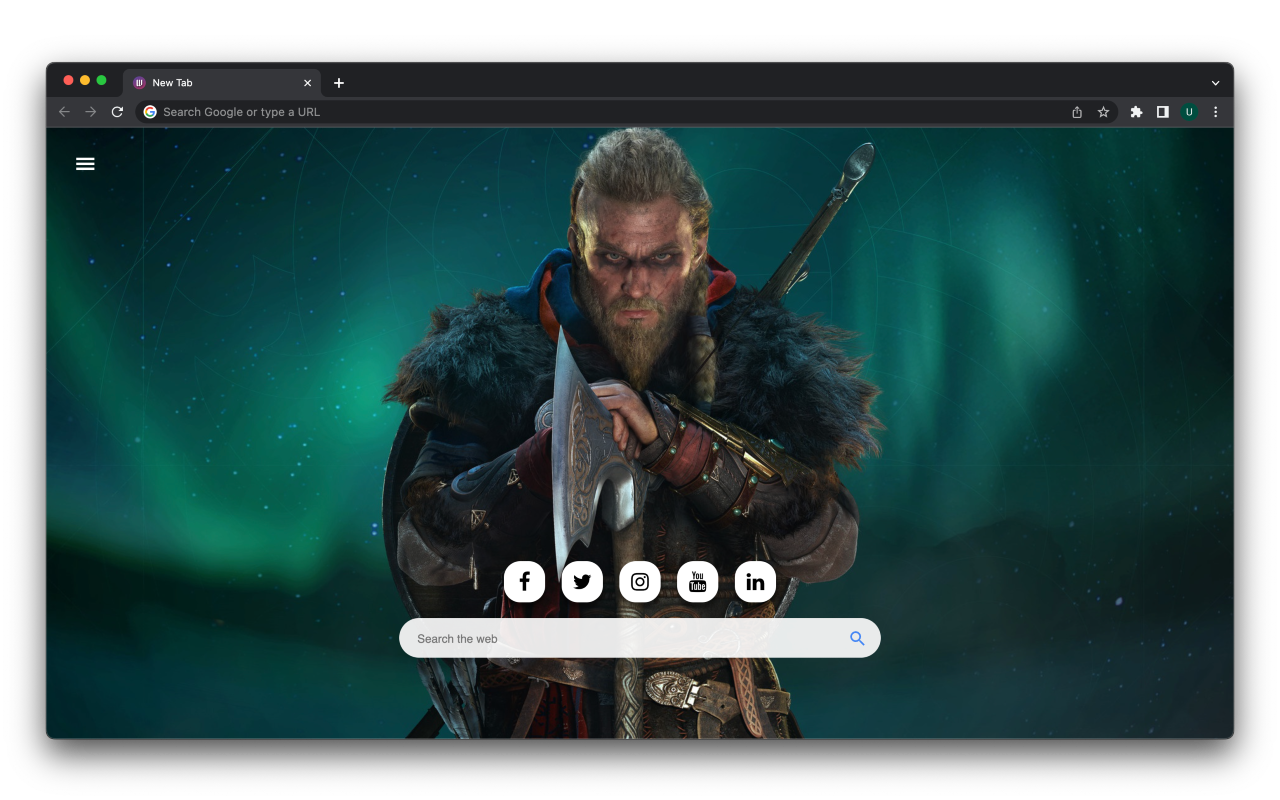This screenshot has height=800, width=1280.
Task: Open the Twitter shortcut icon
Action: [x=582, y=581]
